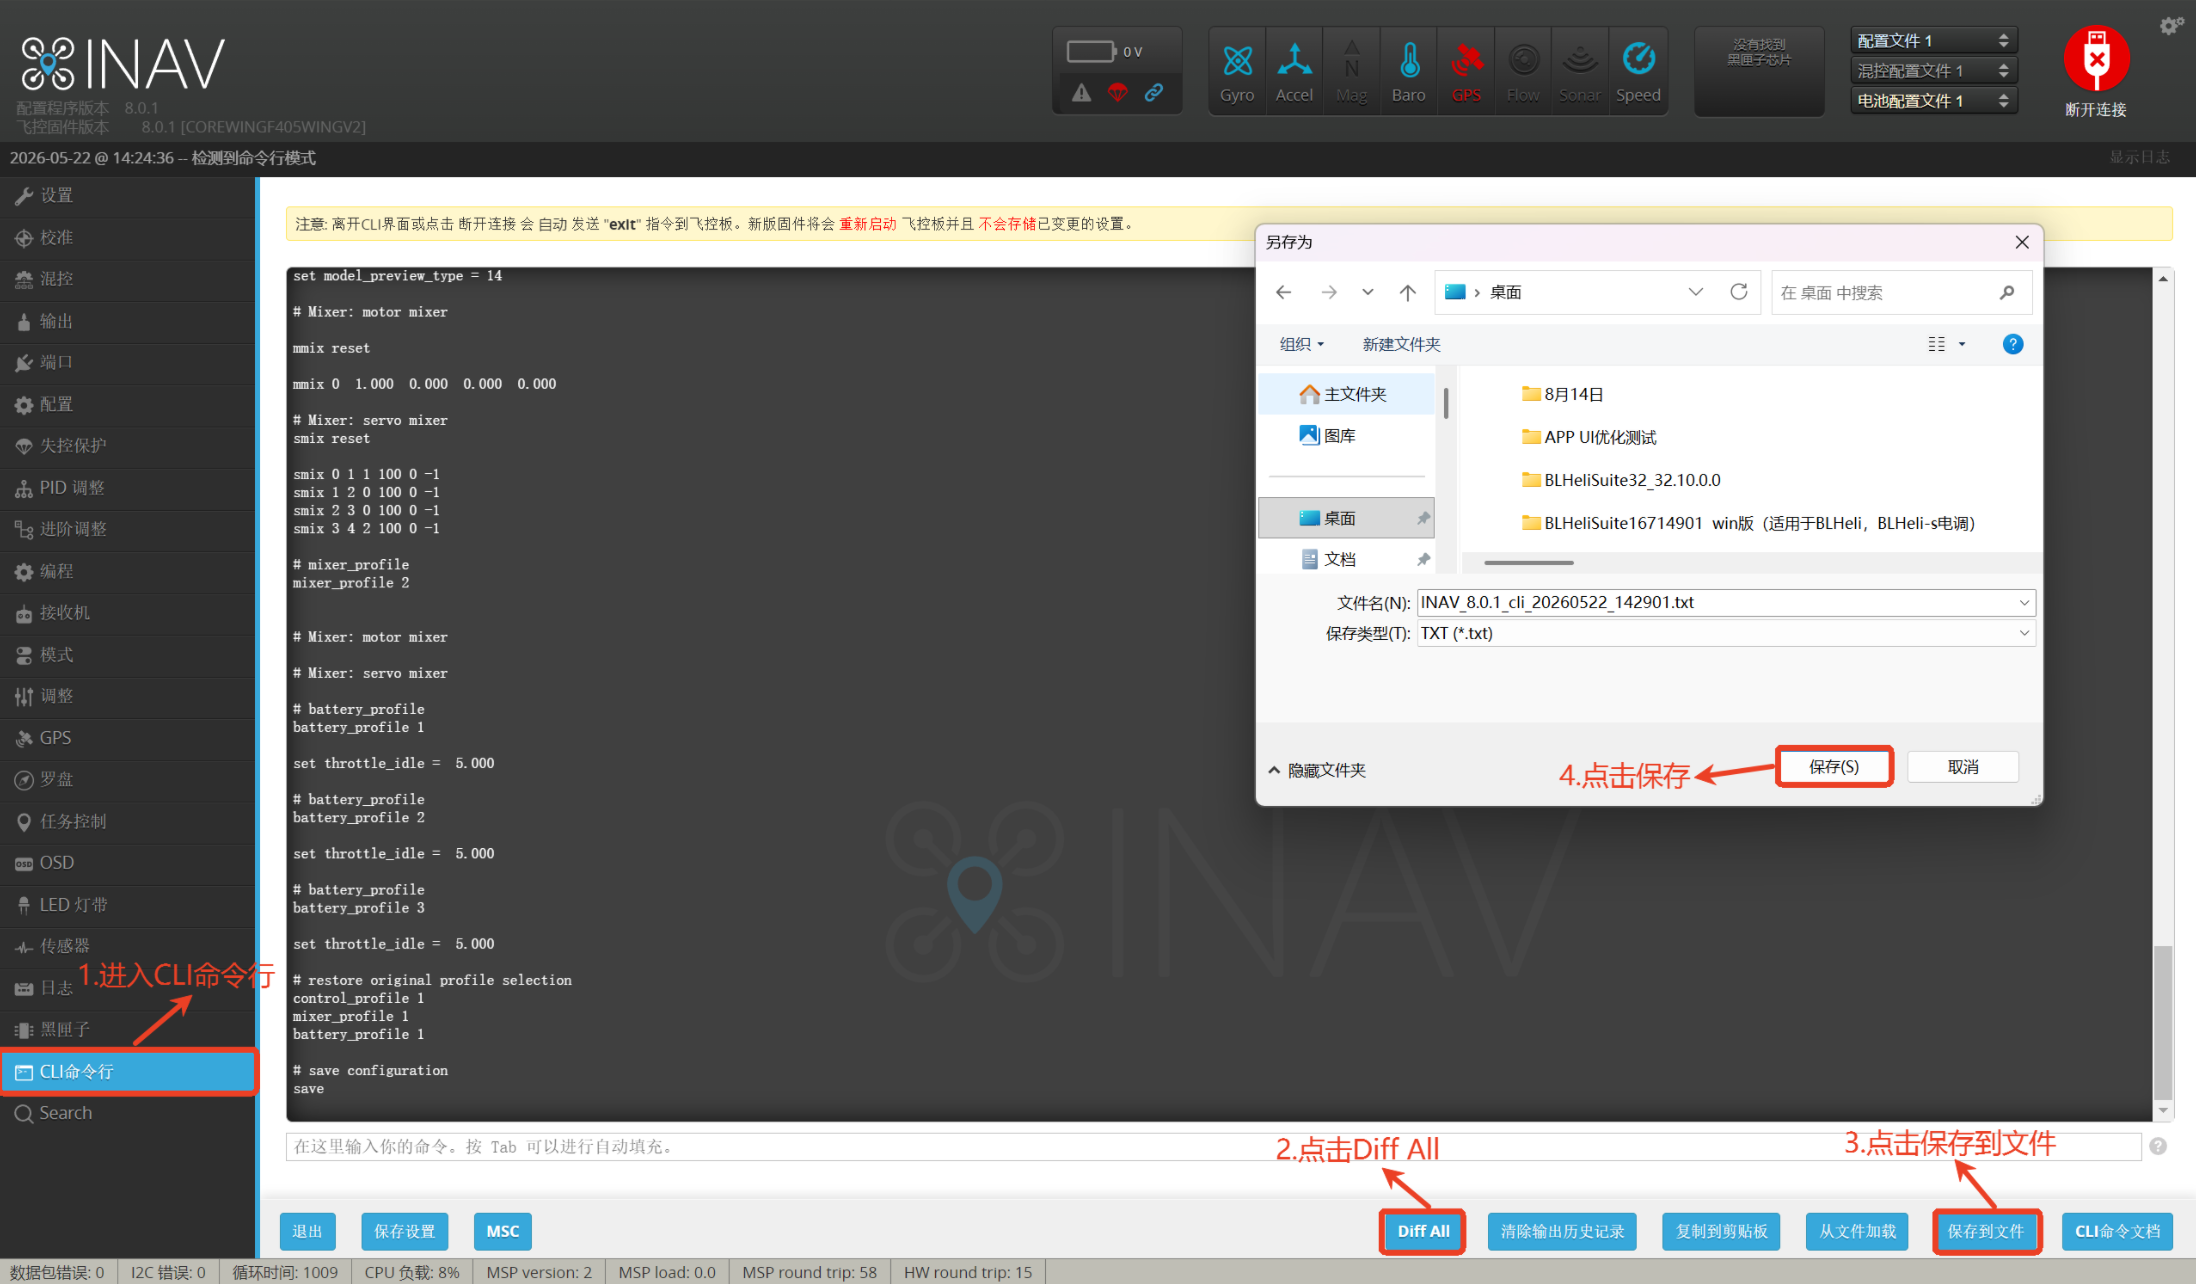
Task: Click the up-folder arrow in save dialog
Action: (x=1408, y=292)
